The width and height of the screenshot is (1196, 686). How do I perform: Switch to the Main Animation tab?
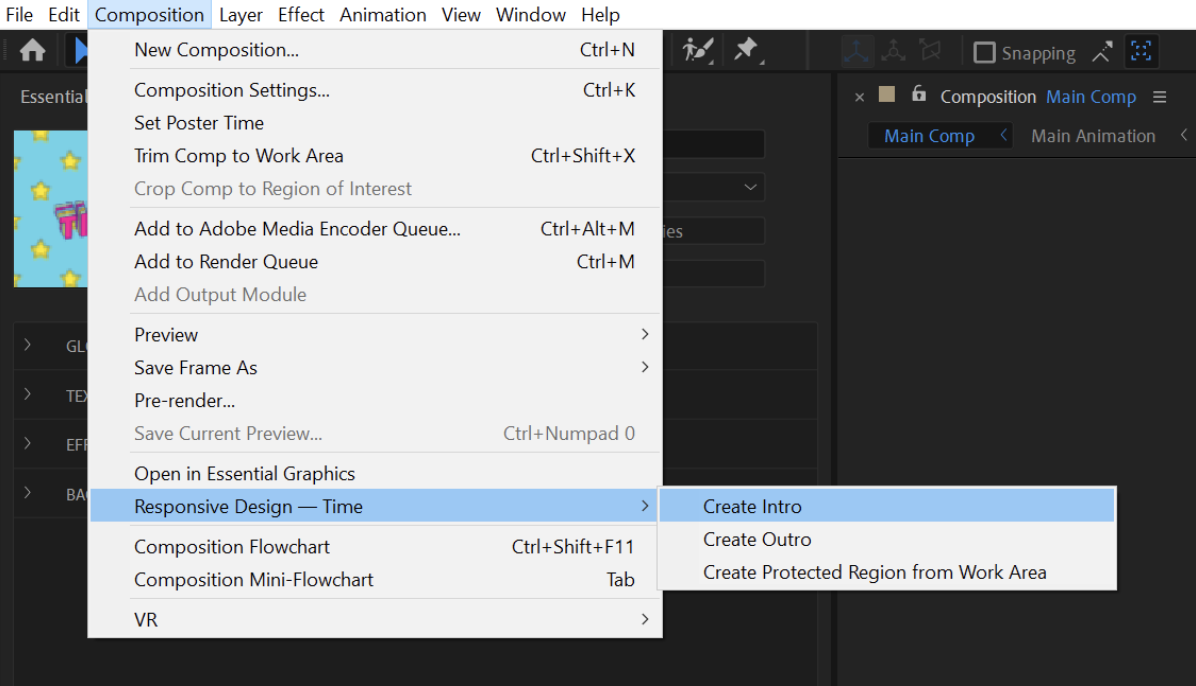pyautogui.click(x=1093, y=135)
